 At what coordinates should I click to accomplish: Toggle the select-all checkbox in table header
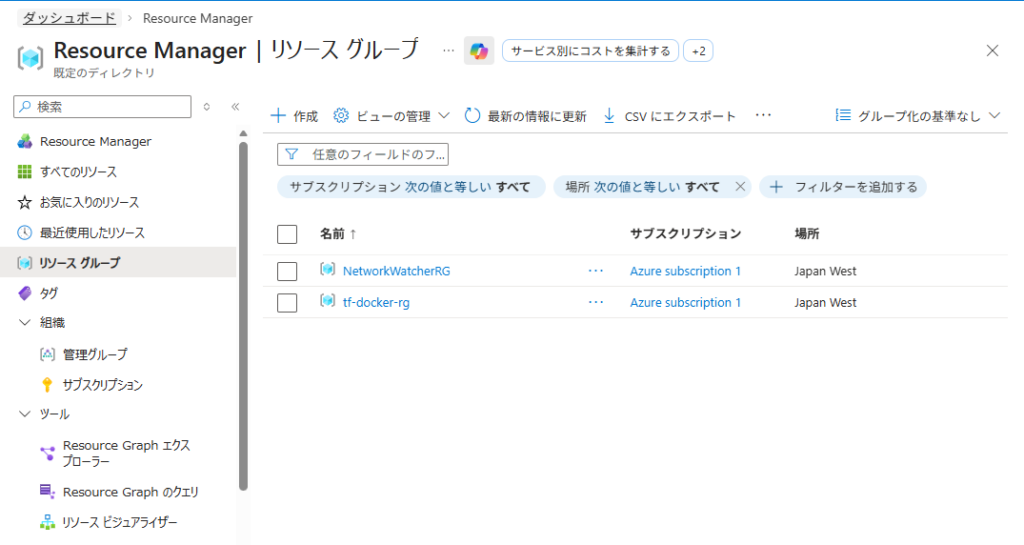point(287,234)
